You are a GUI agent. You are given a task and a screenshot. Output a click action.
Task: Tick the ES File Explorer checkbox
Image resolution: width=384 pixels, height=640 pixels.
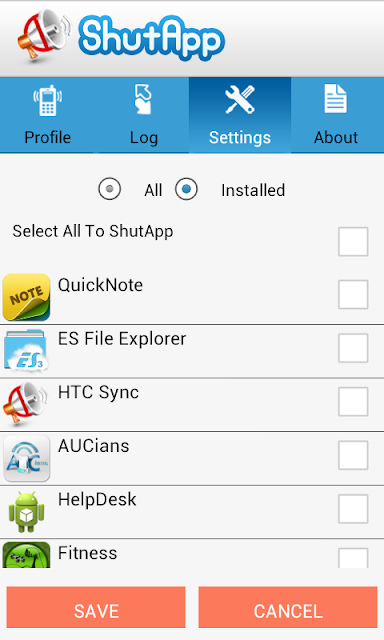point(353,348)
